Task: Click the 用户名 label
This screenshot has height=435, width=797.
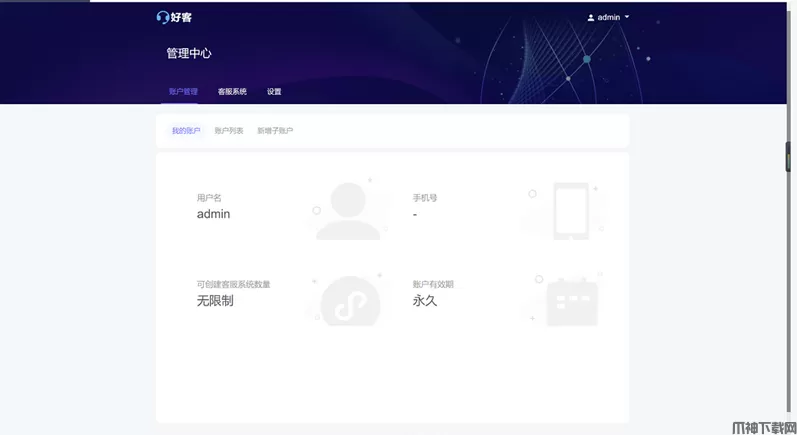Action: pos(209,198)
